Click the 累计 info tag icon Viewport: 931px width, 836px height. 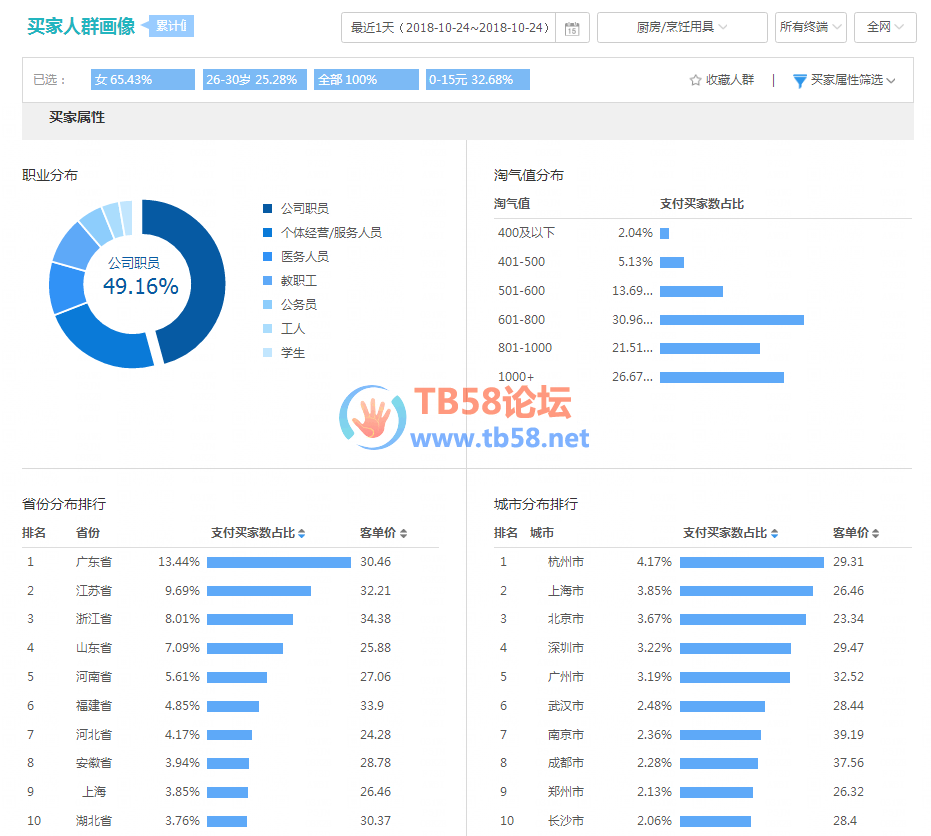[x=171, y=26]
